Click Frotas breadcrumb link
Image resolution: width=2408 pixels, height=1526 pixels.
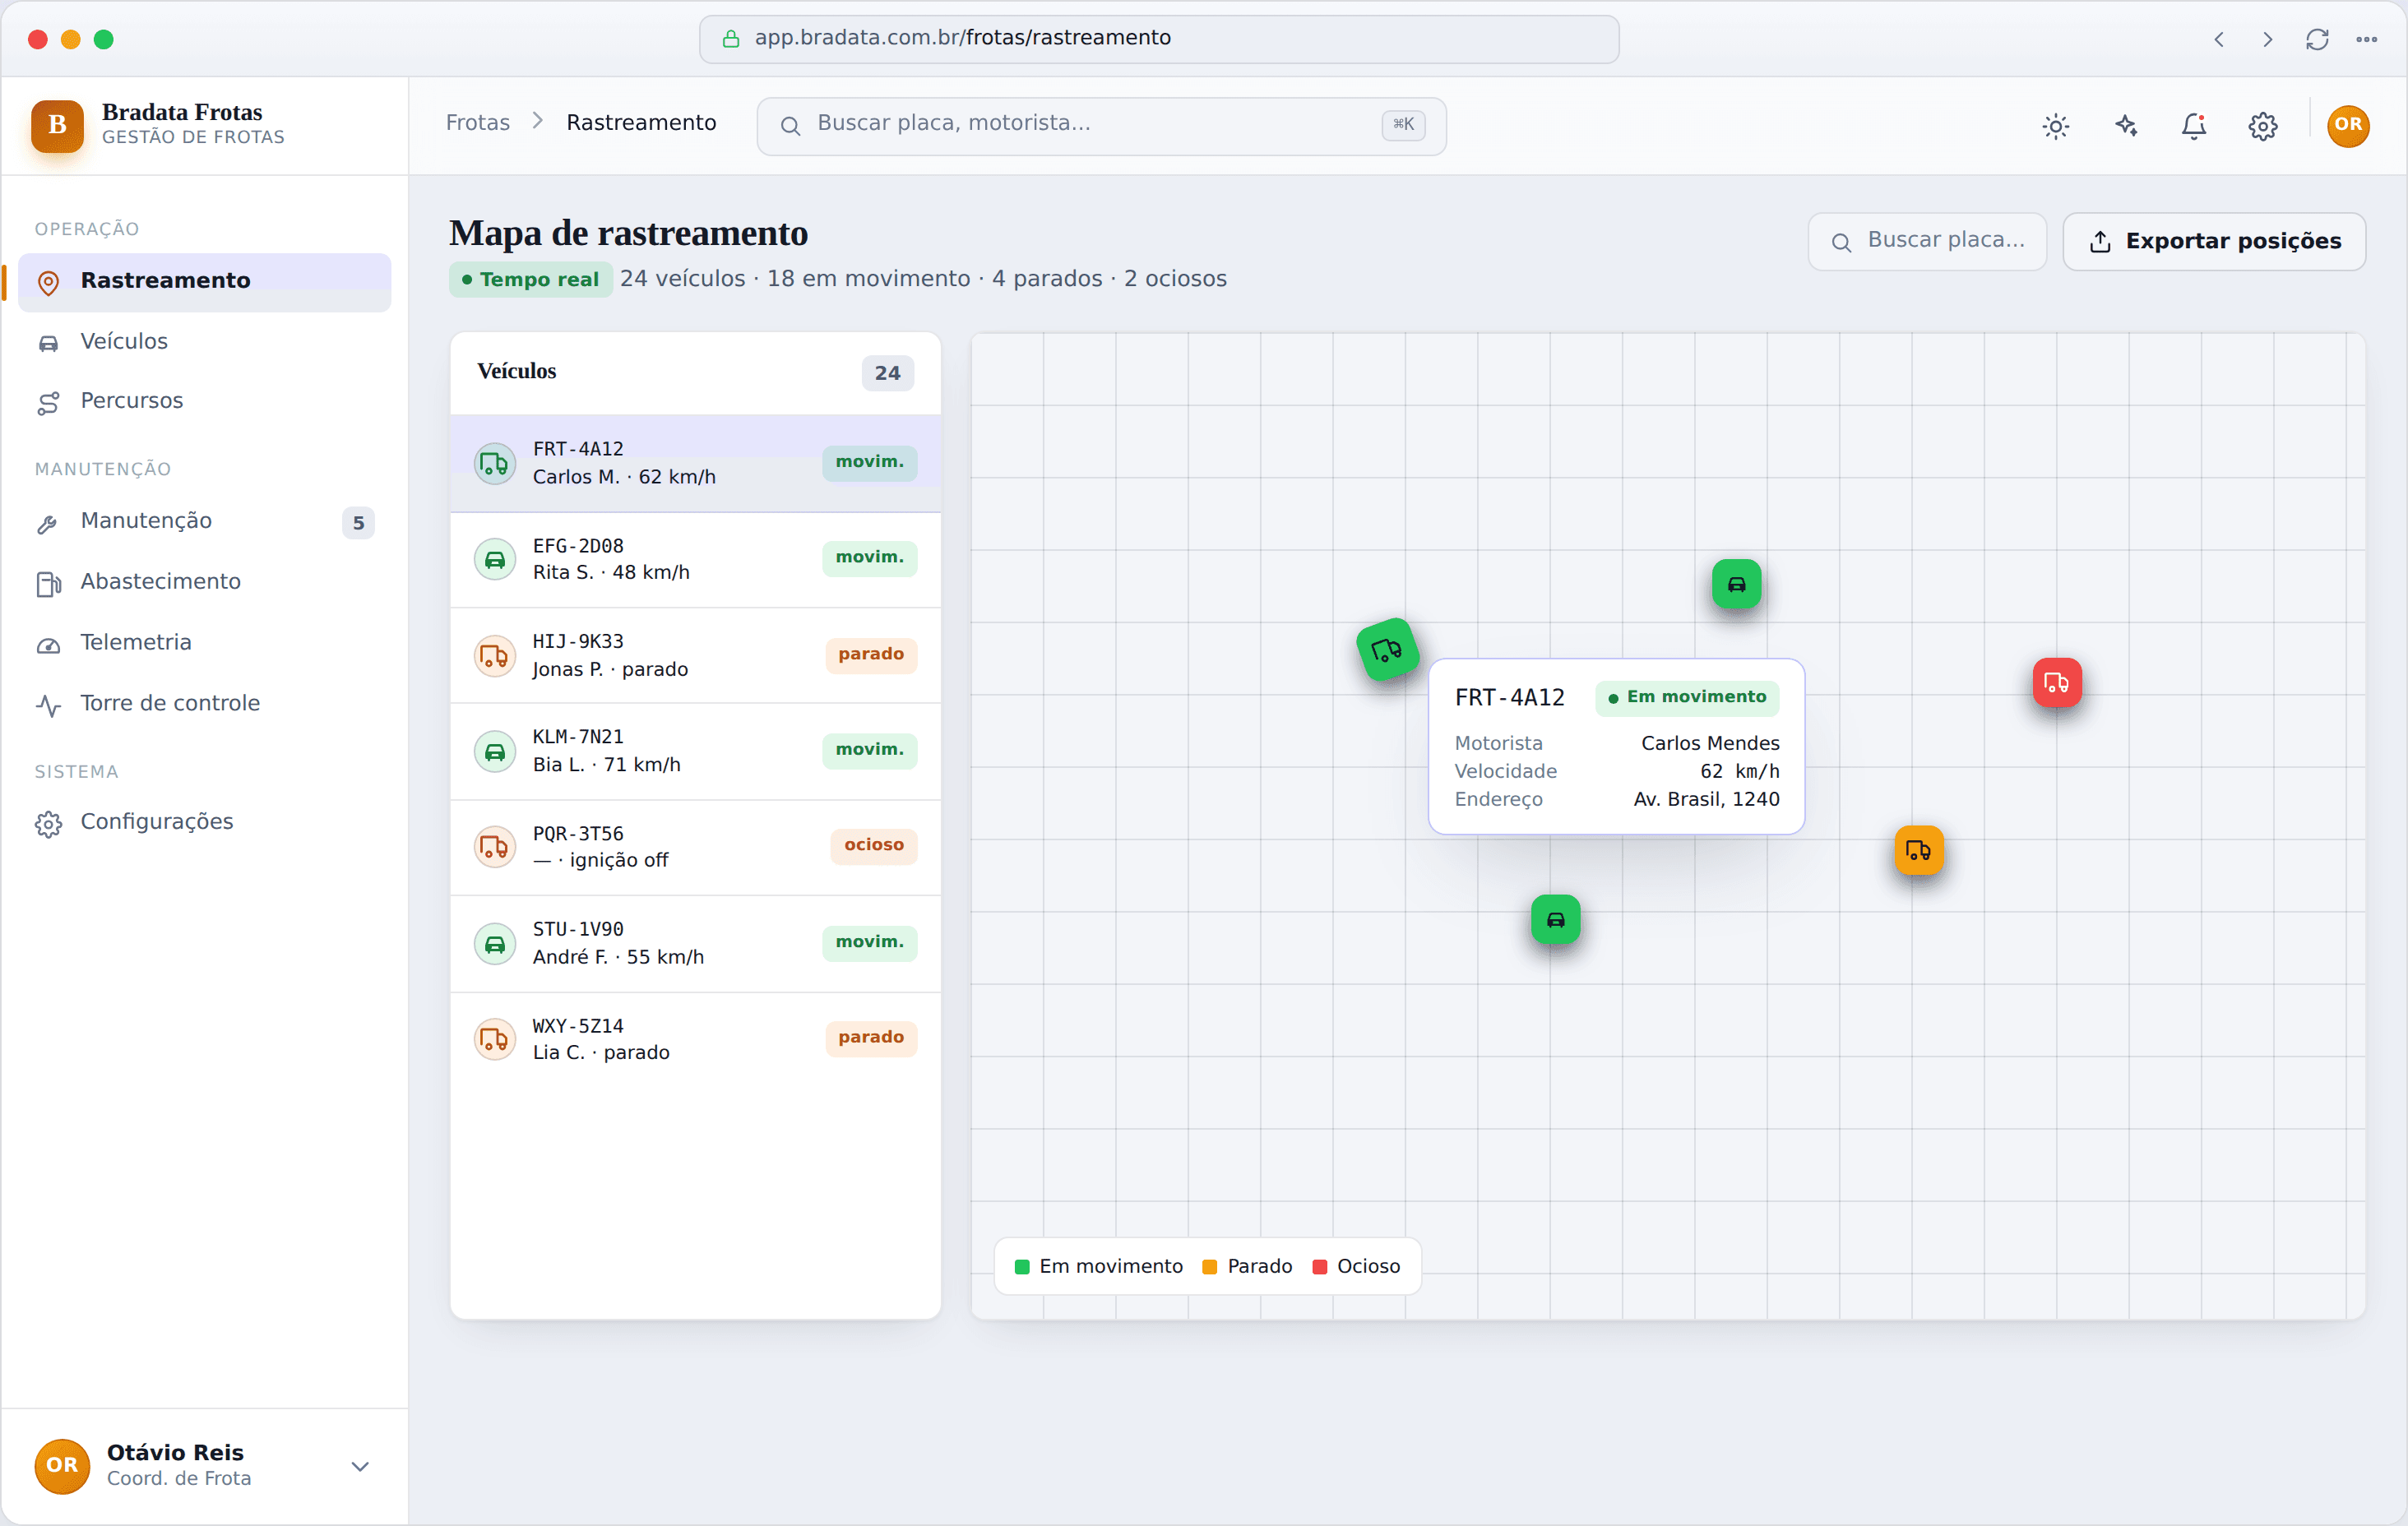477,123
